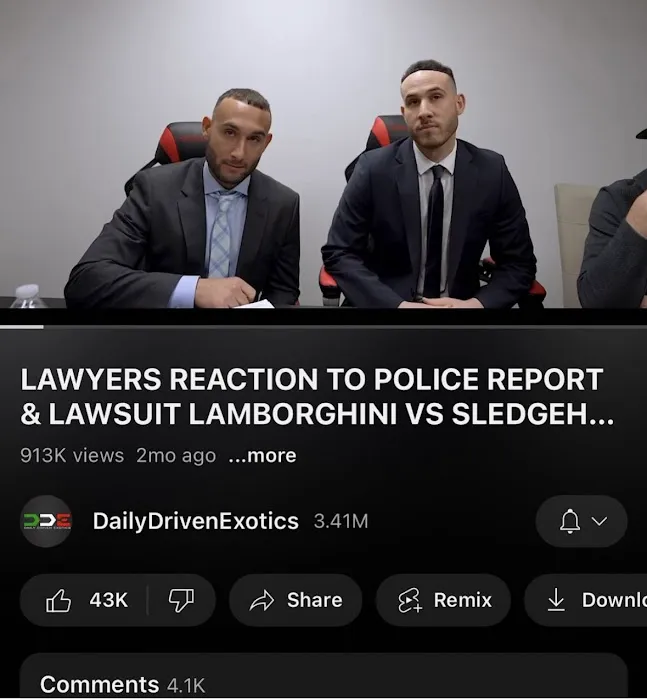647x700 pixels.
Task: Click the Share arrow icon
Action: tap(262, 600)
